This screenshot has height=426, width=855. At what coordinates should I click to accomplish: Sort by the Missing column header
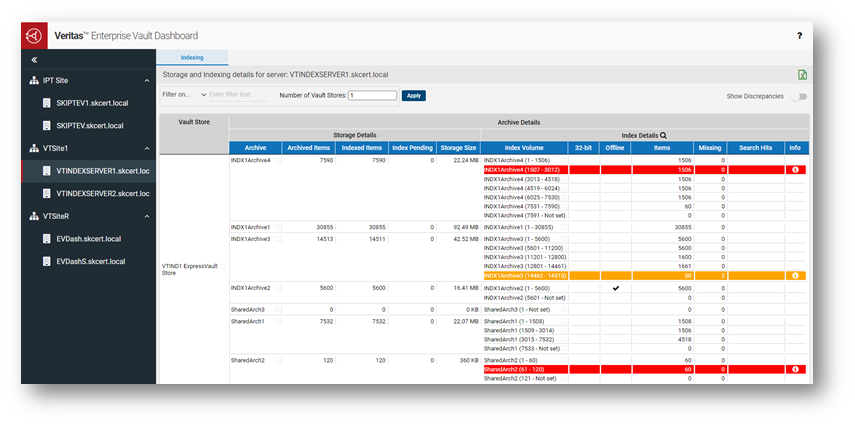(711, 148)
